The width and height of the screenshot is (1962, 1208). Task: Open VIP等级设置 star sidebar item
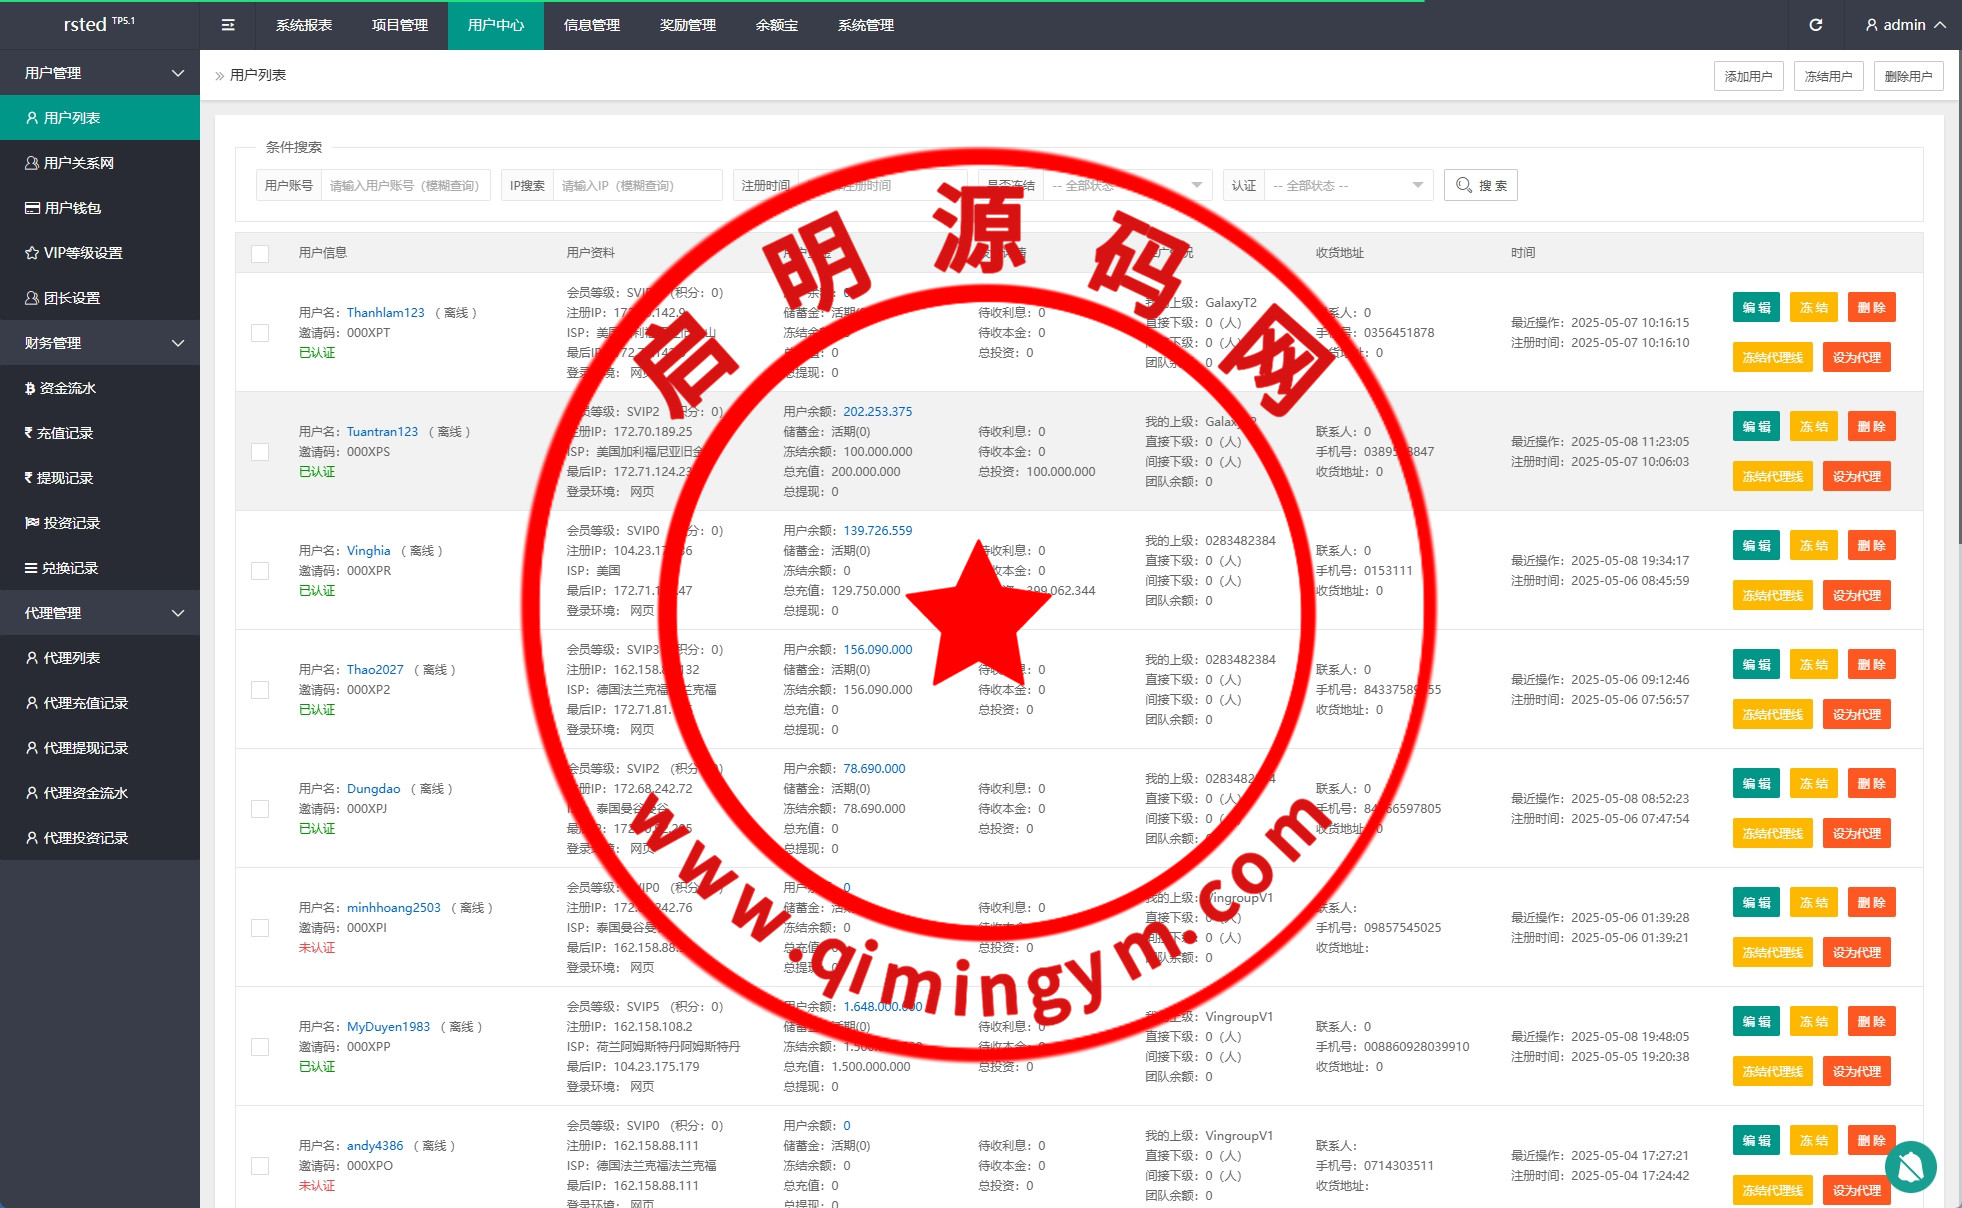(x=82, y=253)
